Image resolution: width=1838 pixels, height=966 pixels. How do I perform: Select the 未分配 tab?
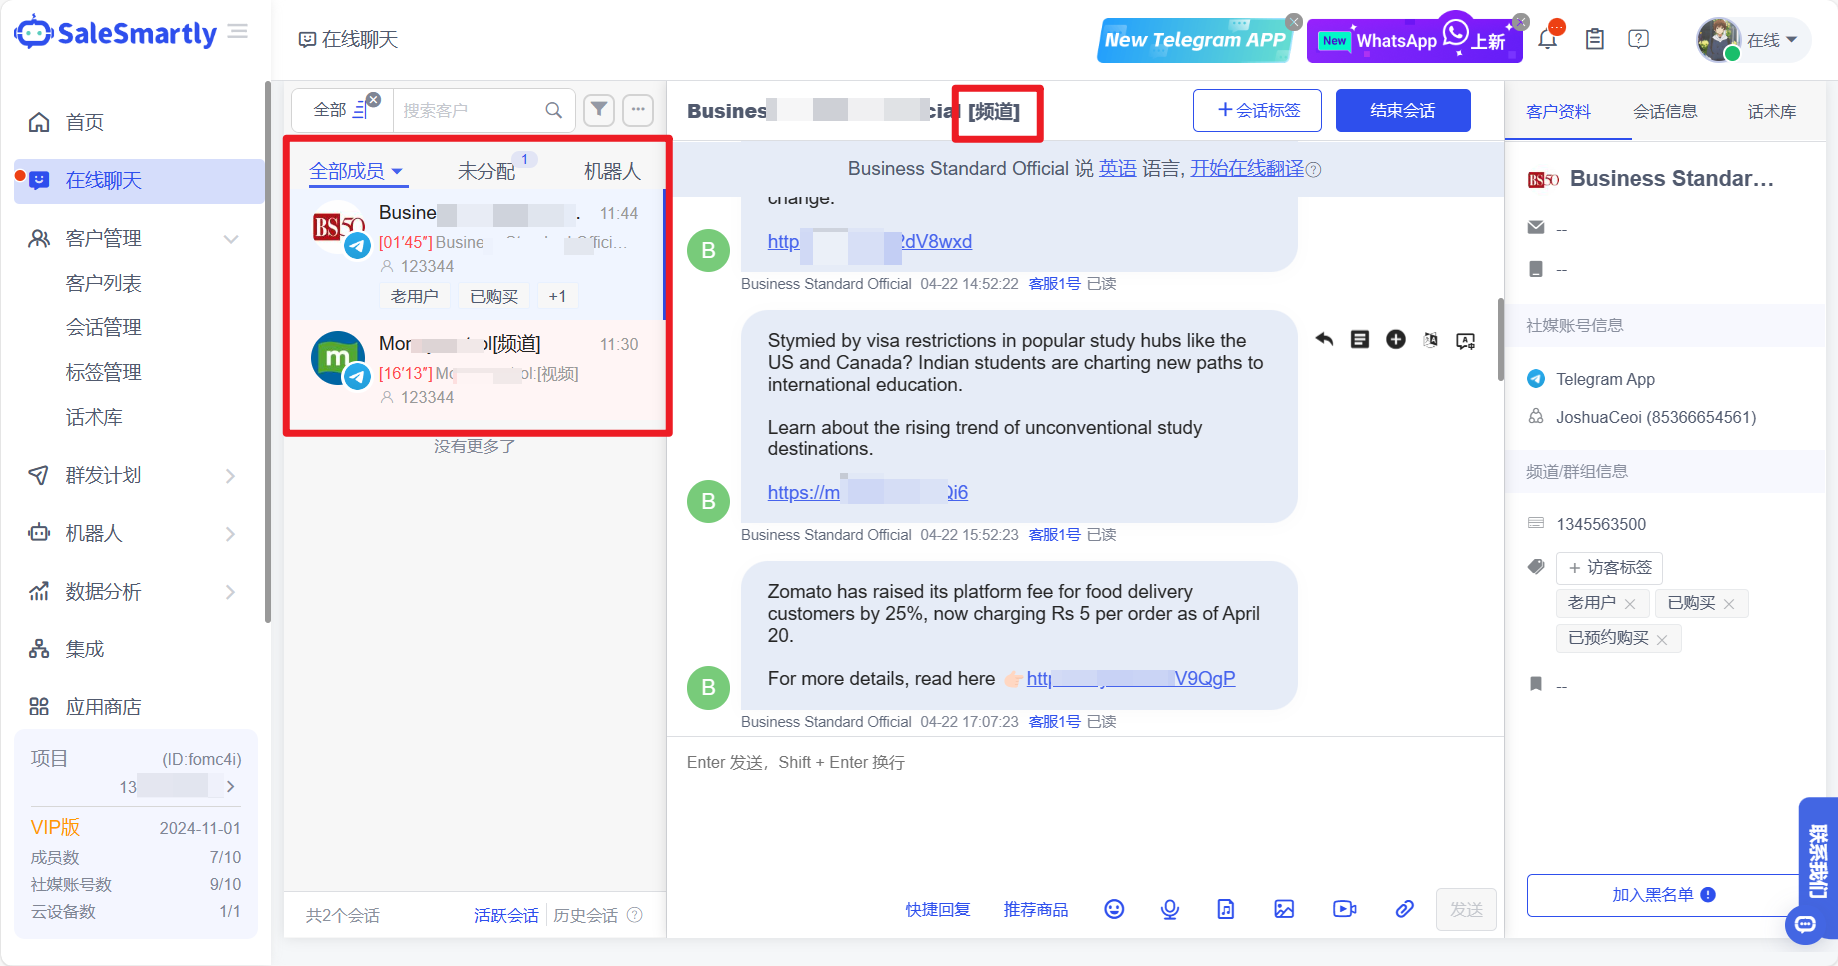(486, 171)
